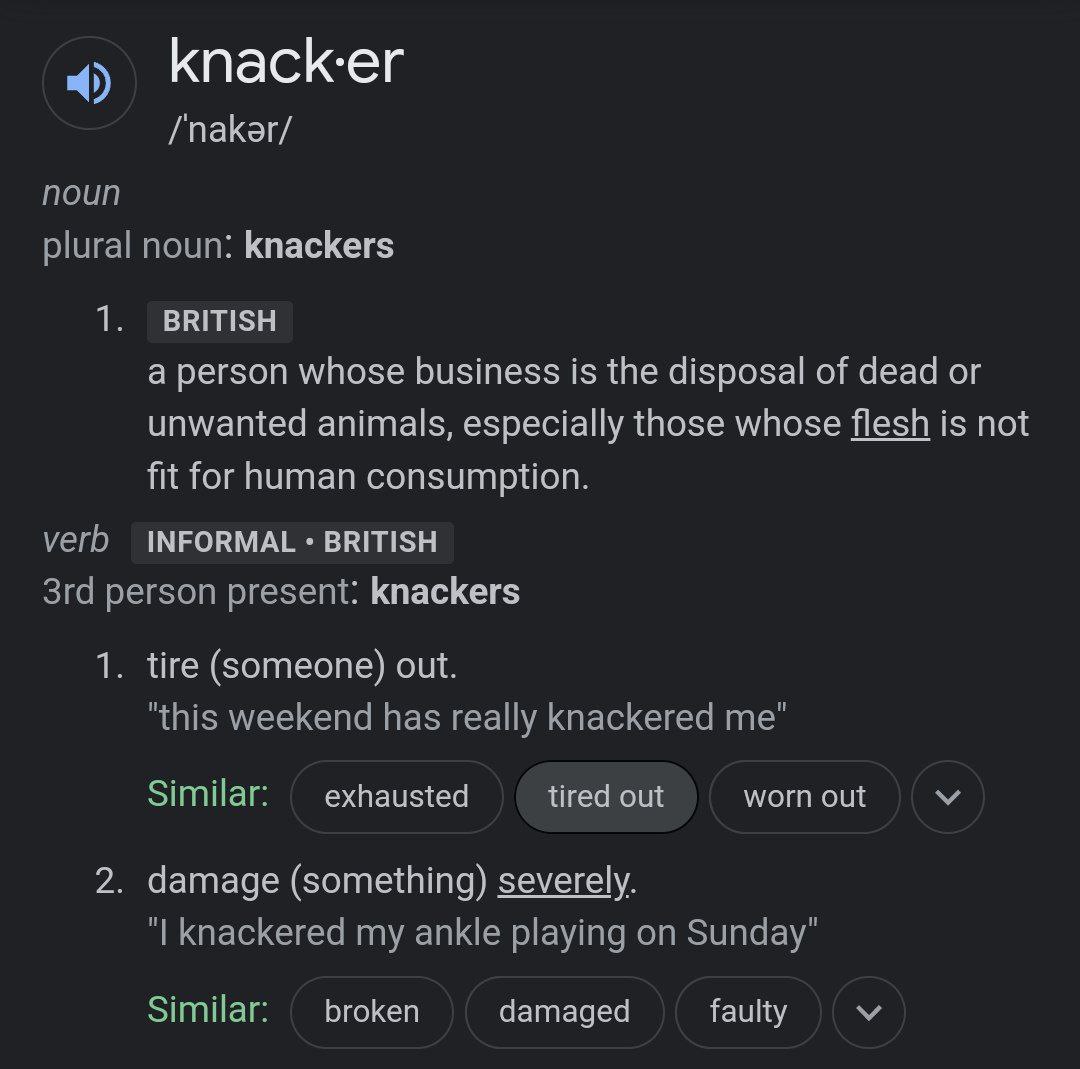Choose the 'worn out' synonym chip
The width and height of the screenshot is (1080, 1069).
coord(804,797)
